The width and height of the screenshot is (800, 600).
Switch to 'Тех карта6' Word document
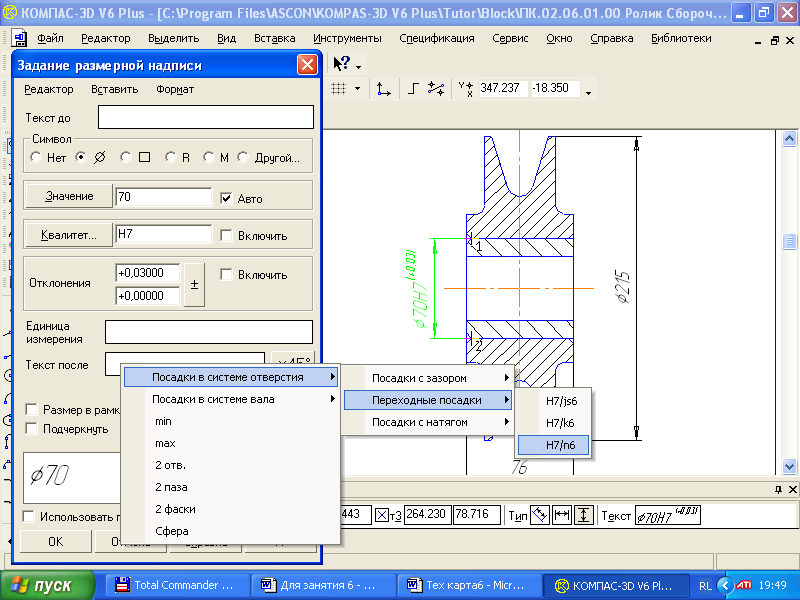coord(468,585)
